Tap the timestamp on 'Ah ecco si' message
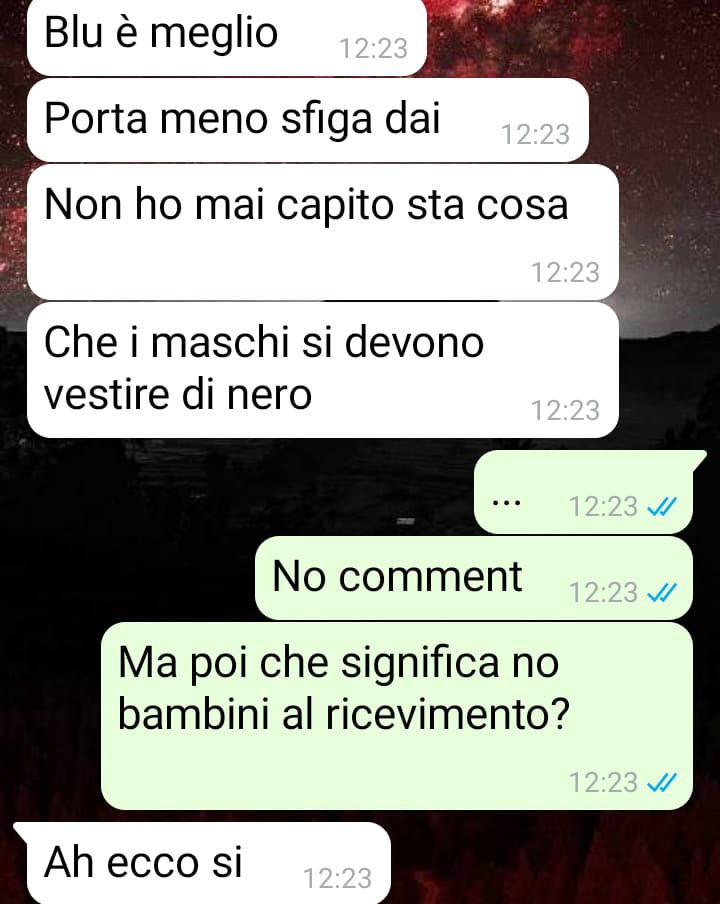The height and width of the screenshot is (904, 720). 337,879
